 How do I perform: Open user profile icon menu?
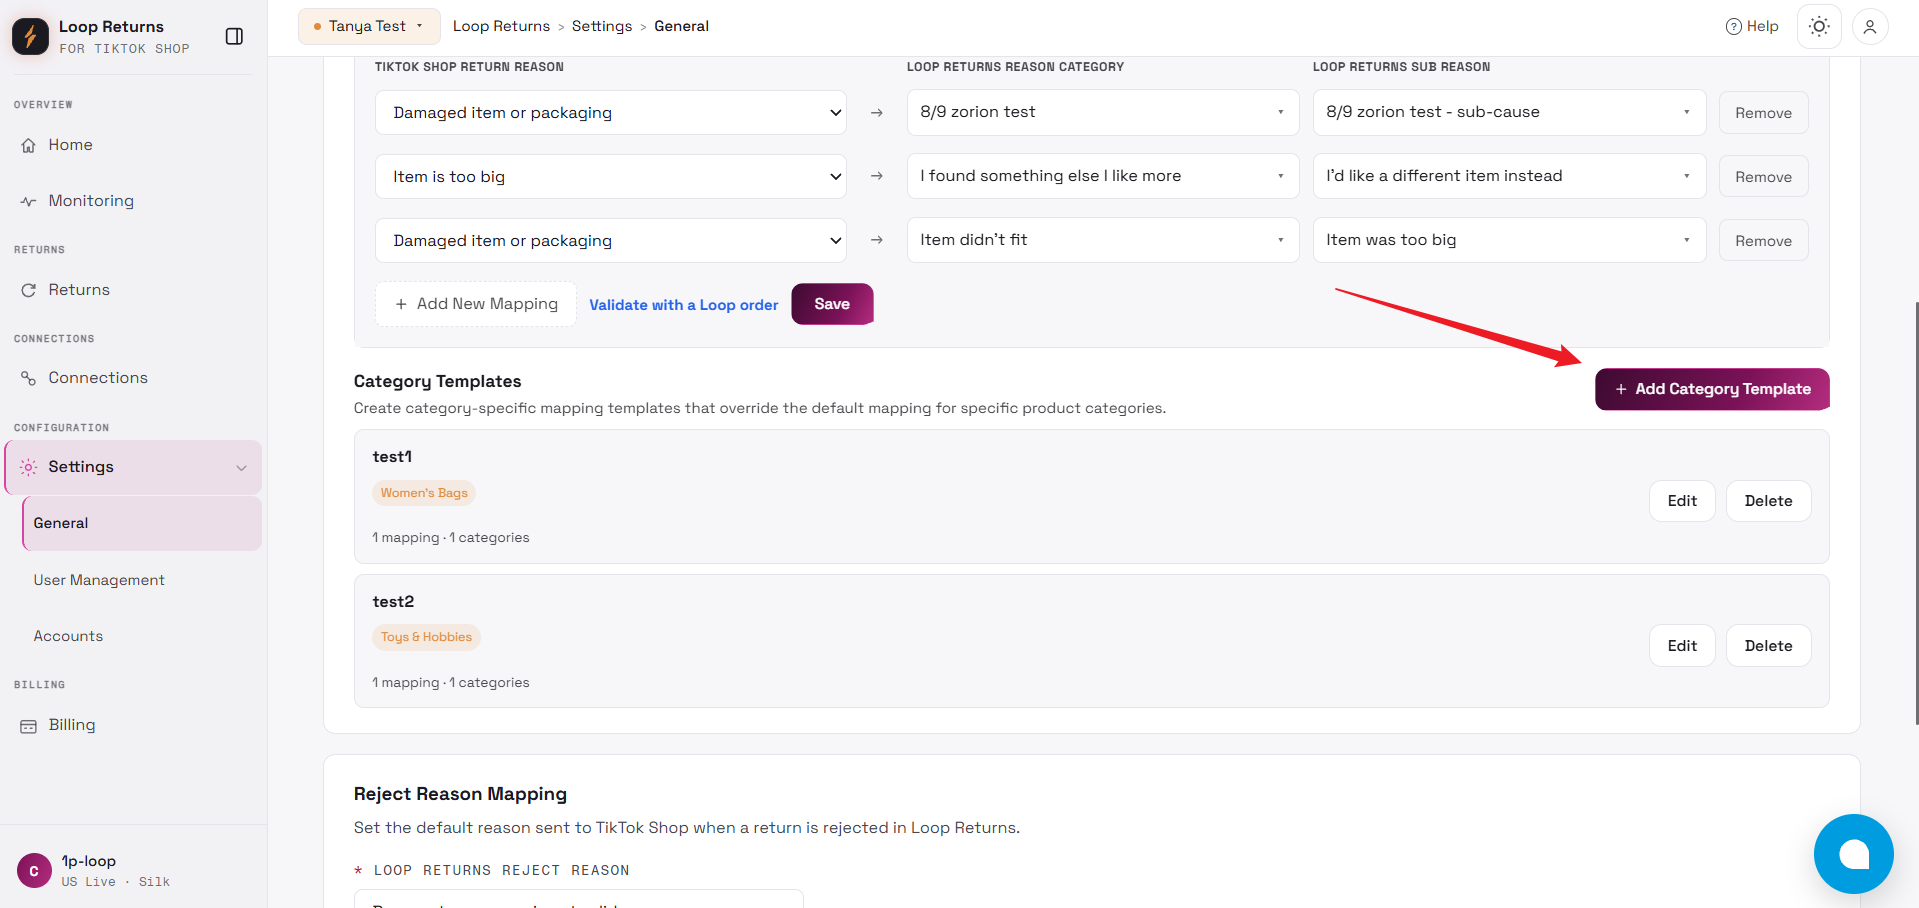pyautogui.click(x=1870, y=27)
